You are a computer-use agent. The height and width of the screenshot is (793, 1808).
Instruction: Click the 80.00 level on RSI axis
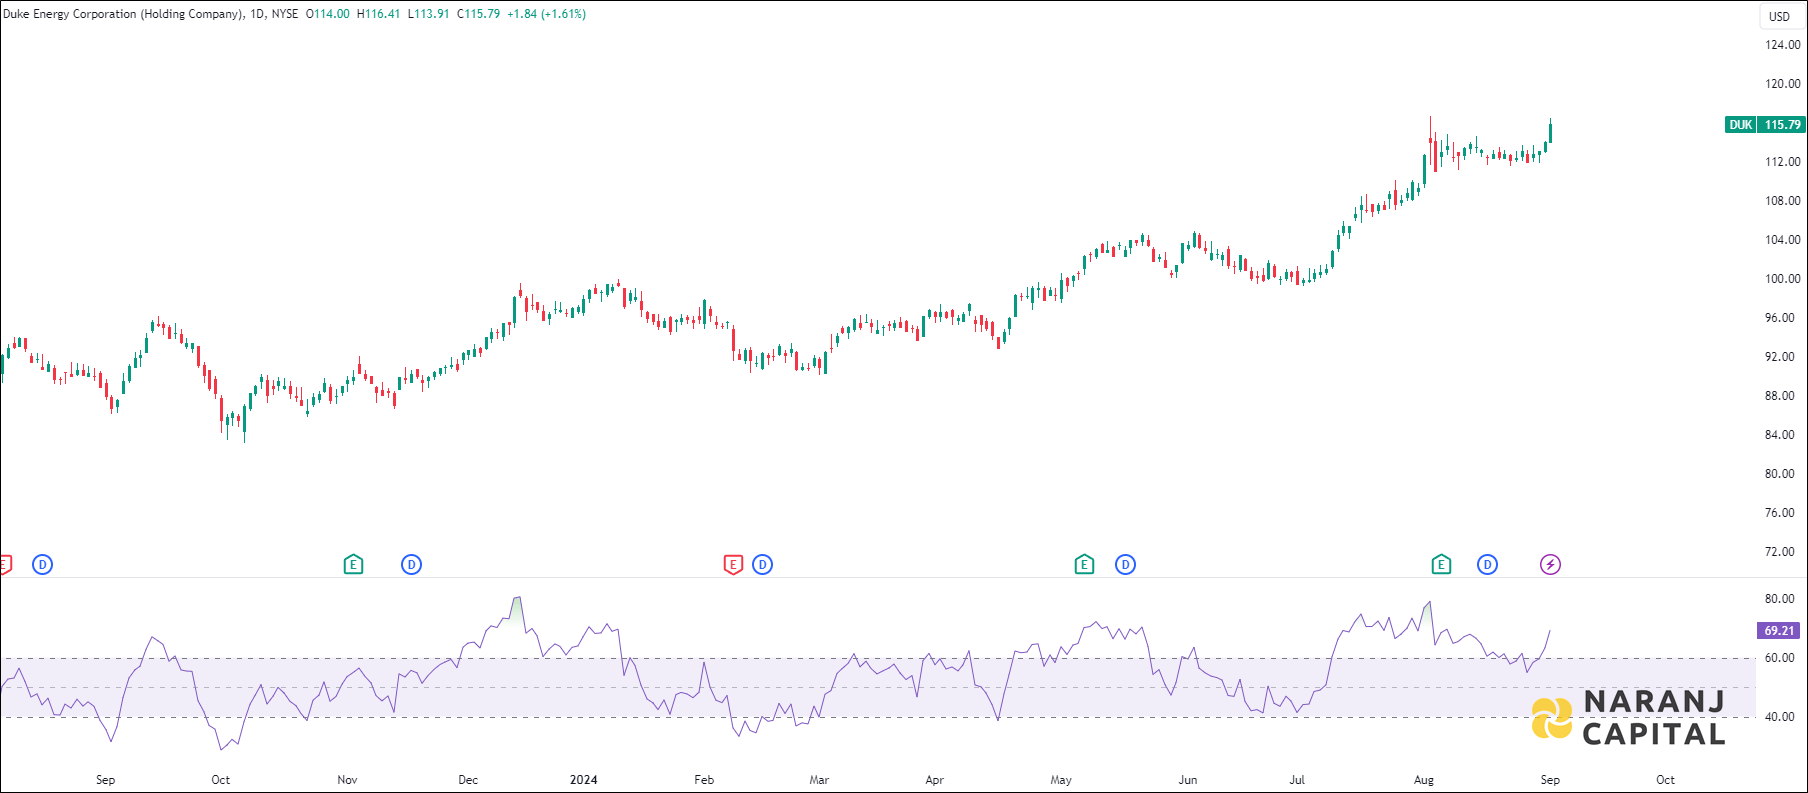tap(1779, 599)
